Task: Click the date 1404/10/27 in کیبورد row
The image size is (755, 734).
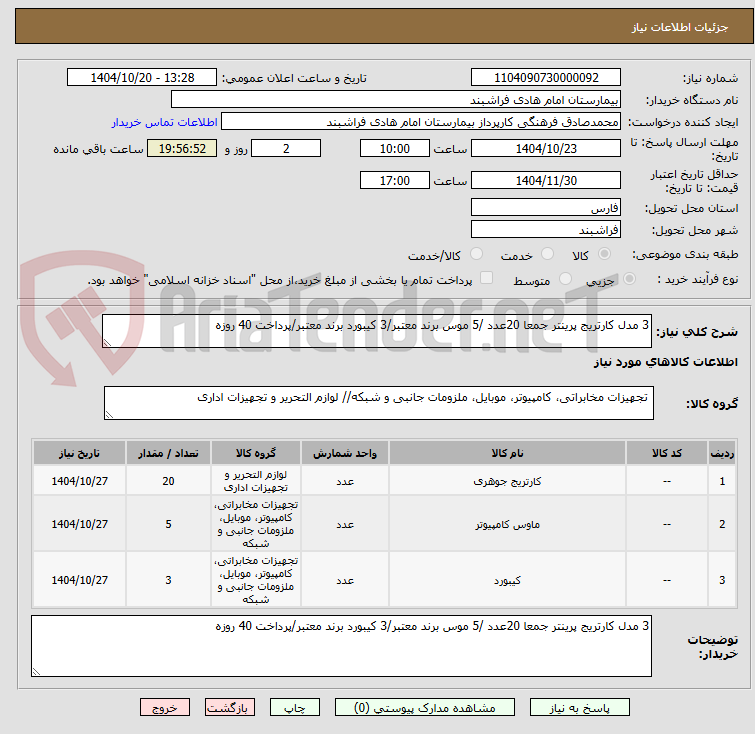Action: point(79,580)
